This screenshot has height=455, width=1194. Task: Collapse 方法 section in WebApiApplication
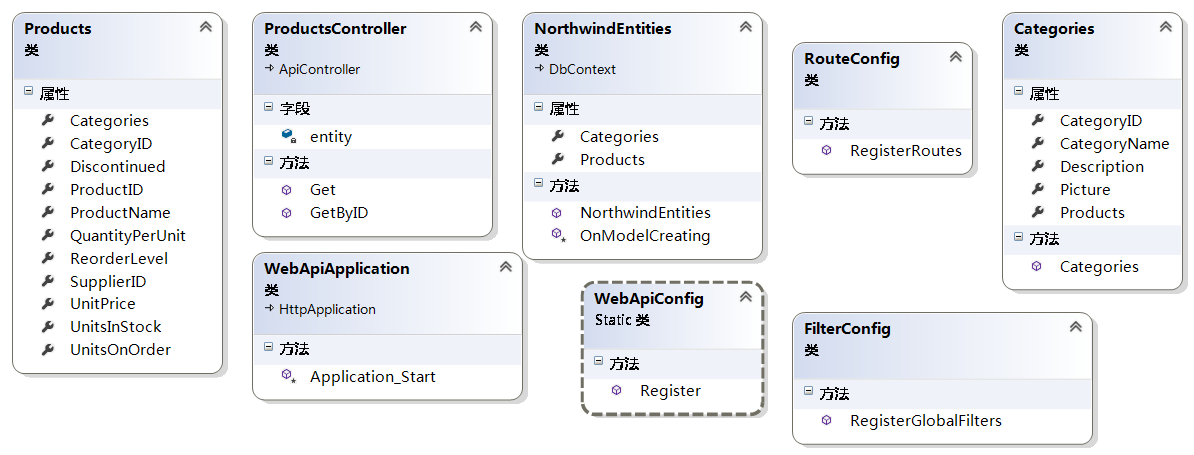coord(268,347)
